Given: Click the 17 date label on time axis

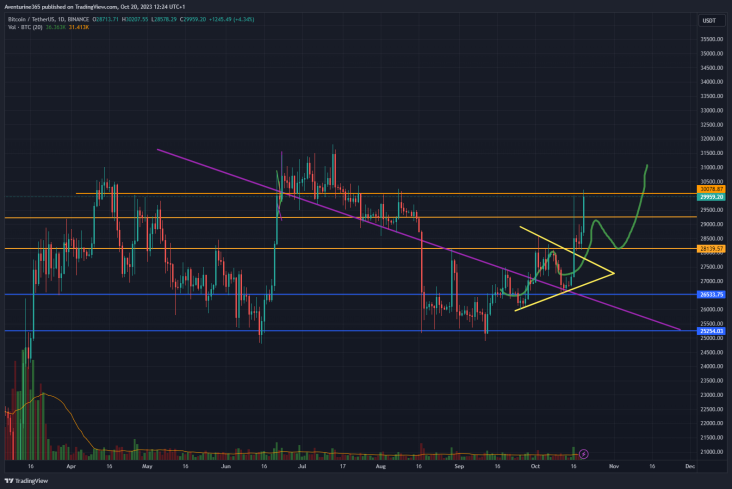Looking at the screenshot, I should coord(342,466).
